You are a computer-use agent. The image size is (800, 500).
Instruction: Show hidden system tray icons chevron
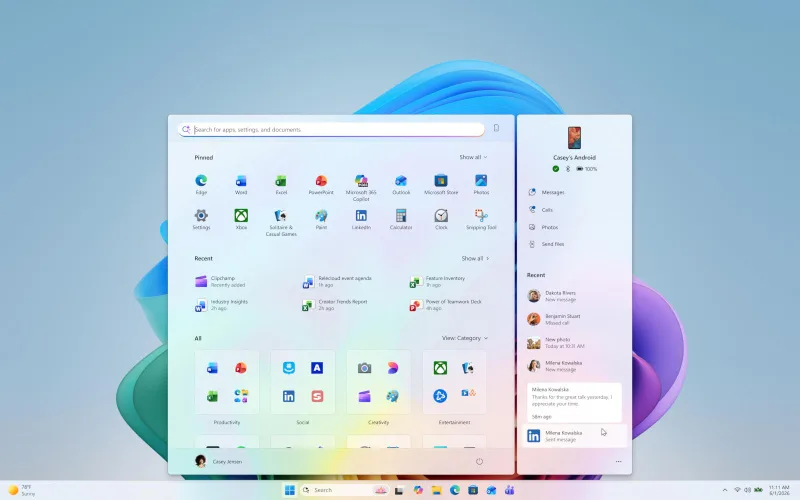click(x=725, y=490)
